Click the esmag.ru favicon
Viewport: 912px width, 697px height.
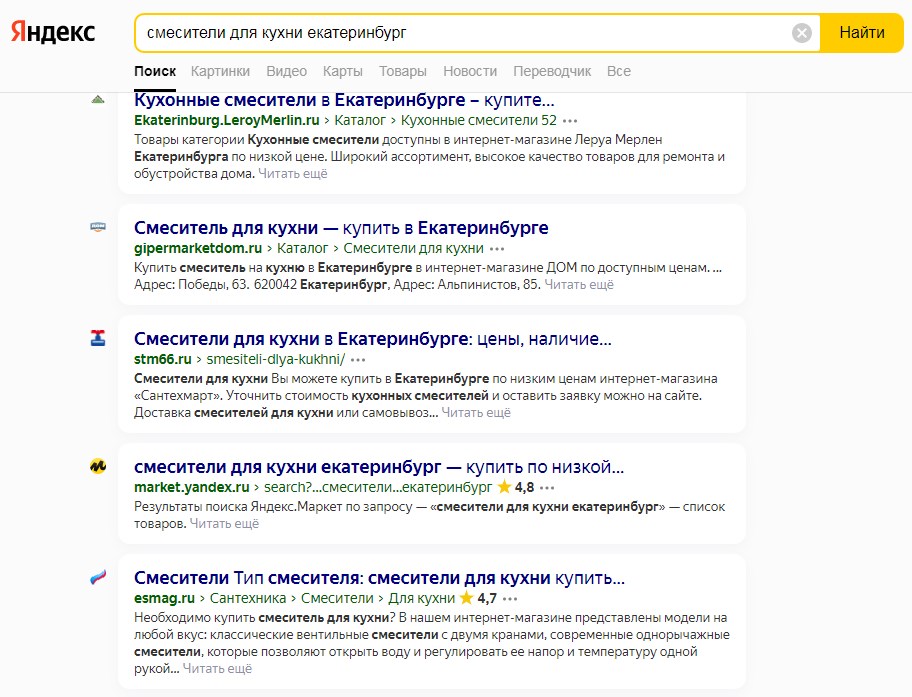[x=98, y=577]
